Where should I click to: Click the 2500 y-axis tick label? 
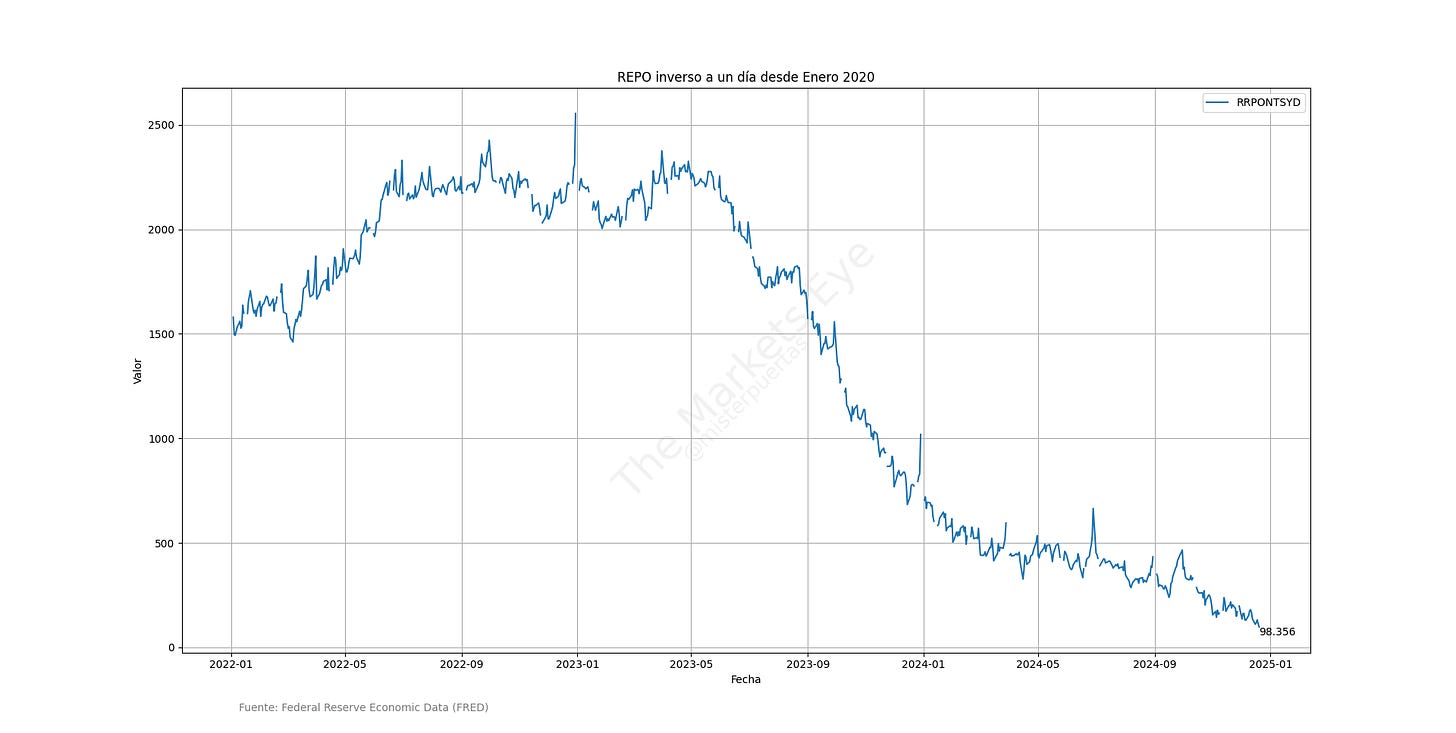159,125
